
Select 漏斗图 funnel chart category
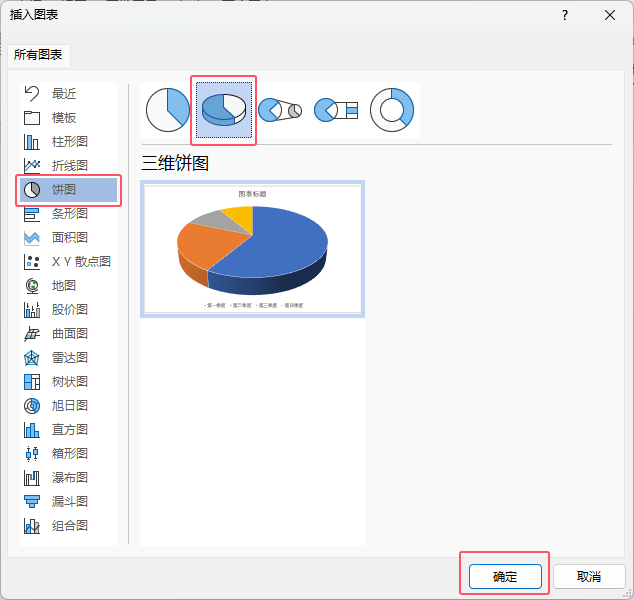[x=68, y=501]
